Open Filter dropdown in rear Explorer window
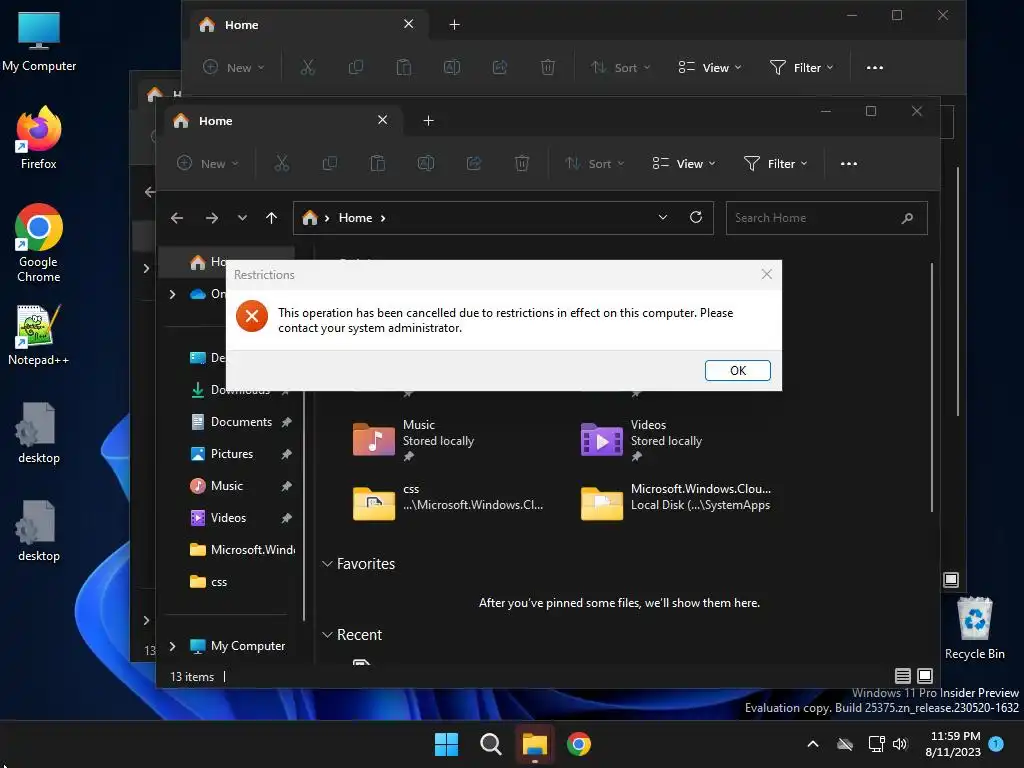 point(802,67)
